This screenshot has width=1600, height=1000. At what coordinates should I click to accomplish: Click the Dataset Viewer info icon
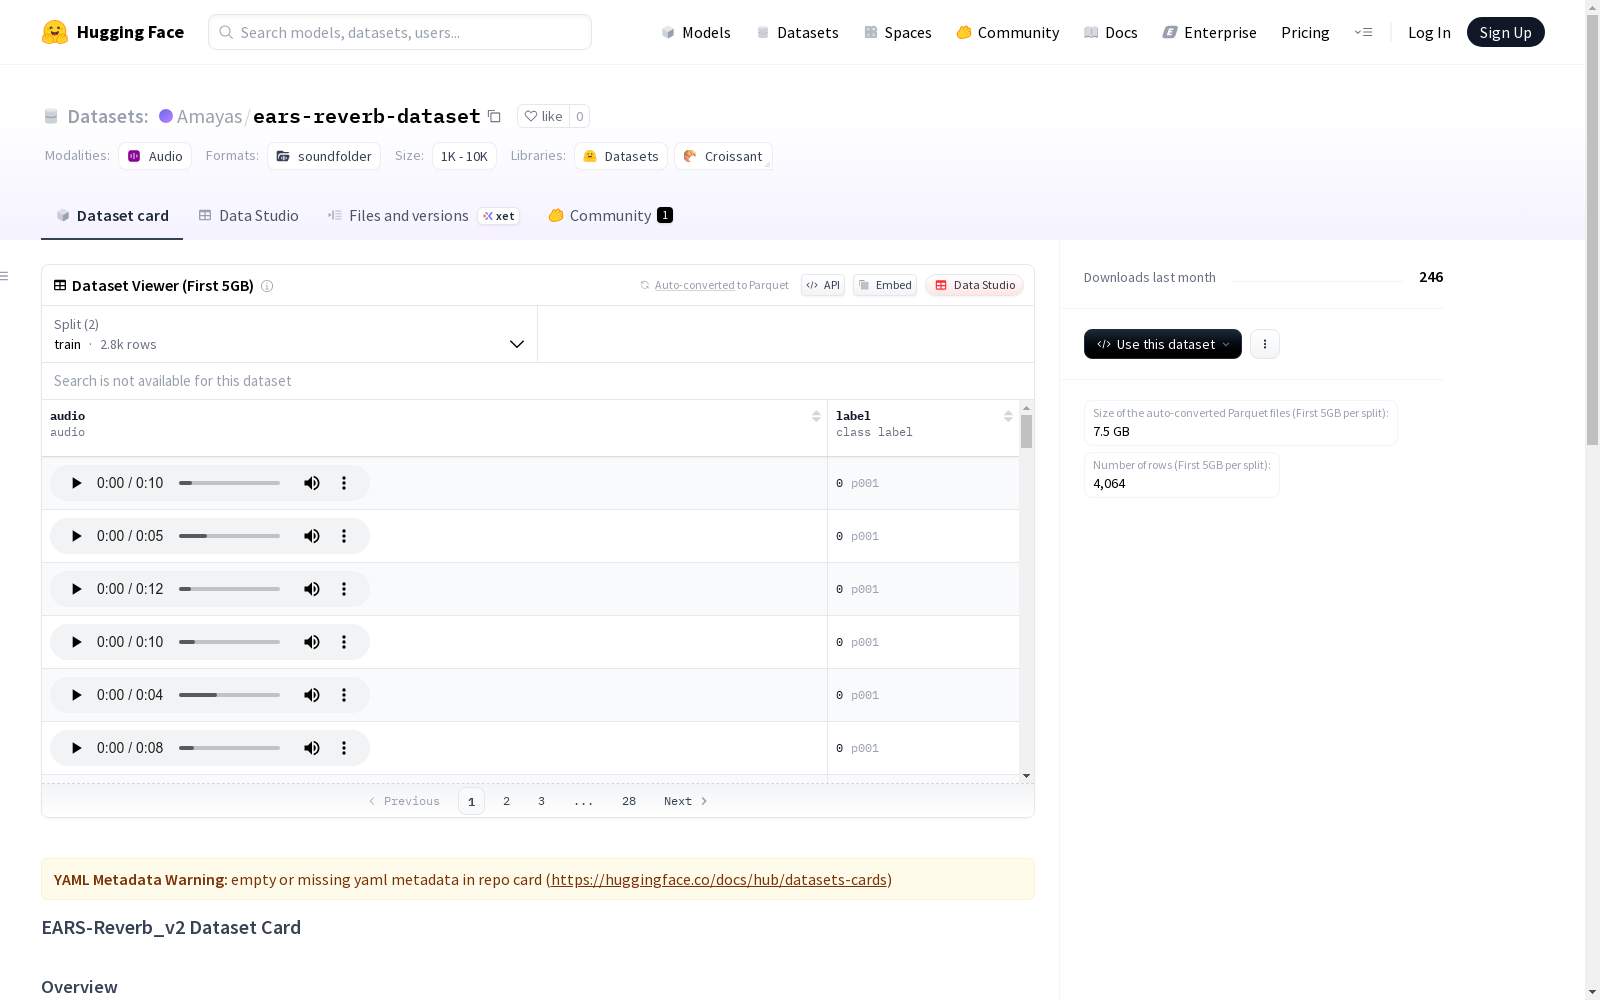(267, 286)
